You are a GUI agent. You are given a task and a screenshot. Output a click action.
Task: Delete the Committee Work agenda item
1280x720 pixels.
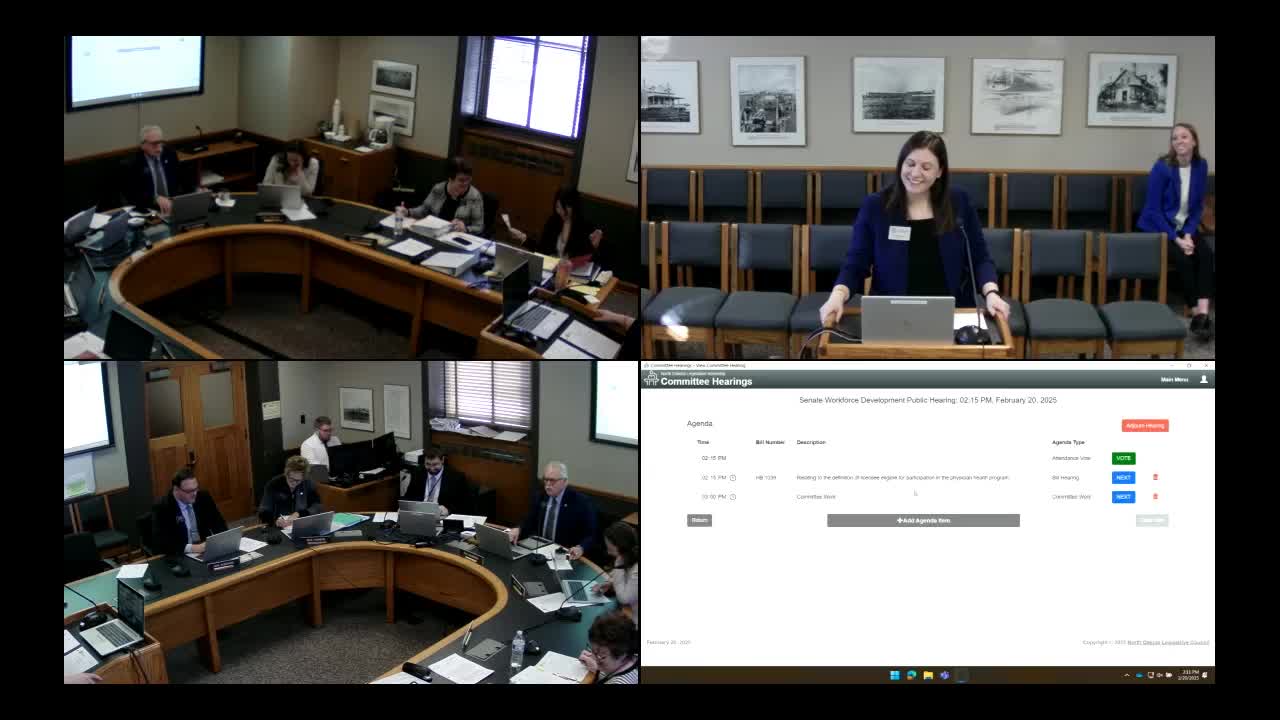(1155, 496)
